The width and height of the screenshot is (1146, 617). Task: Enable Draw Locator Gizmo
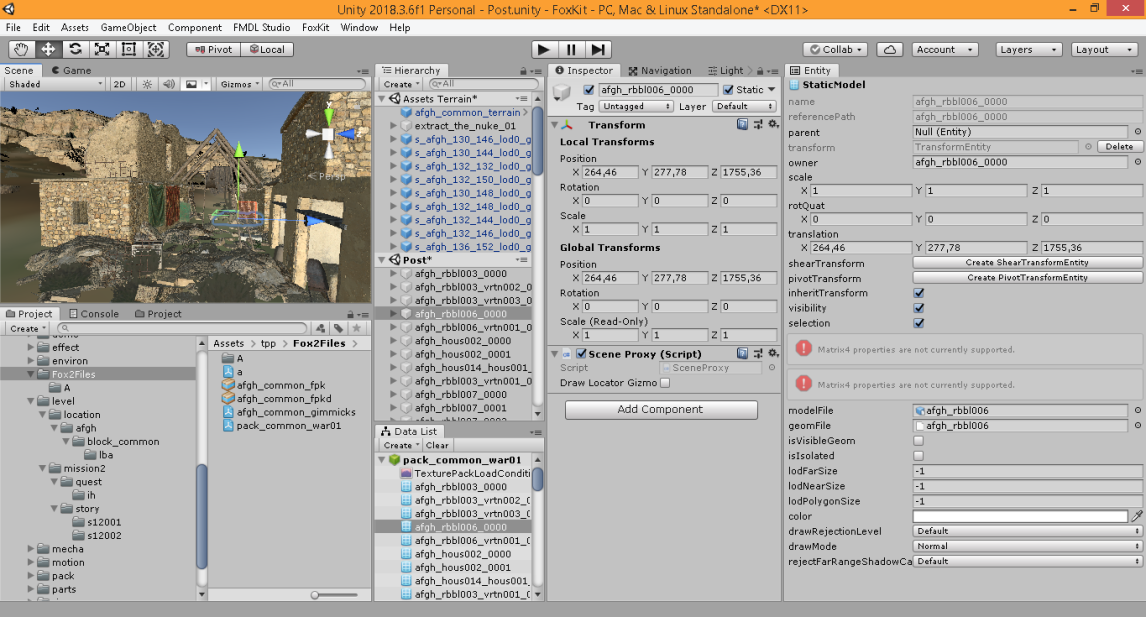pyautogui.click(x=665, y=382)
